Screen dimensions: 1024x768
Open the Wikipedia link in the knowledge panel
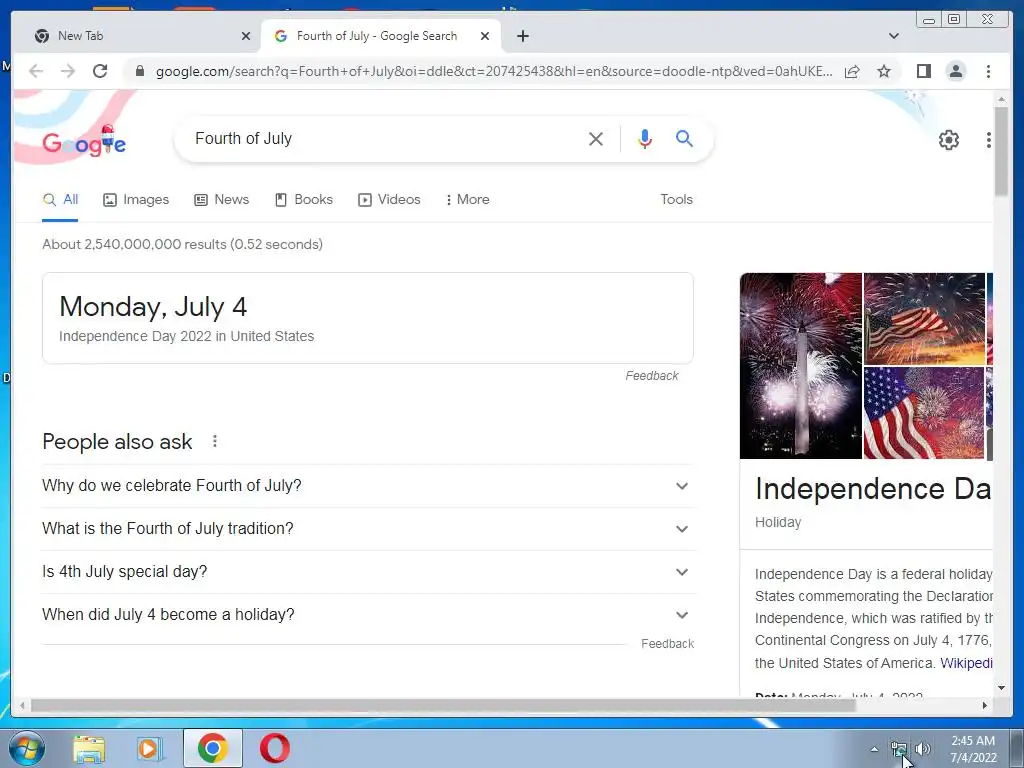pyautogui.click(x=966, y=663)
